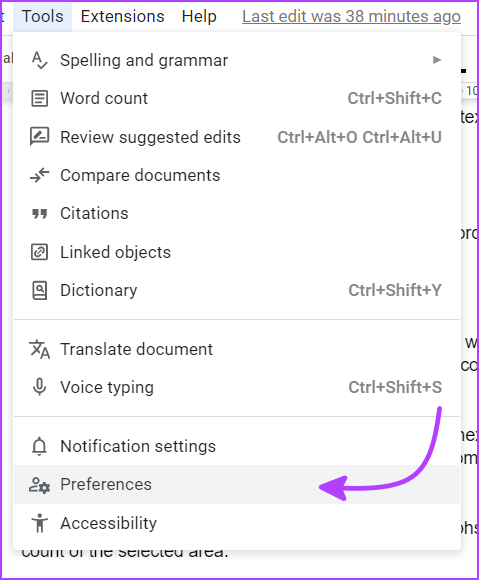This screenshot has width=479, height=580.
Task: Open the Extensions menu
Action: pos(122,16)
